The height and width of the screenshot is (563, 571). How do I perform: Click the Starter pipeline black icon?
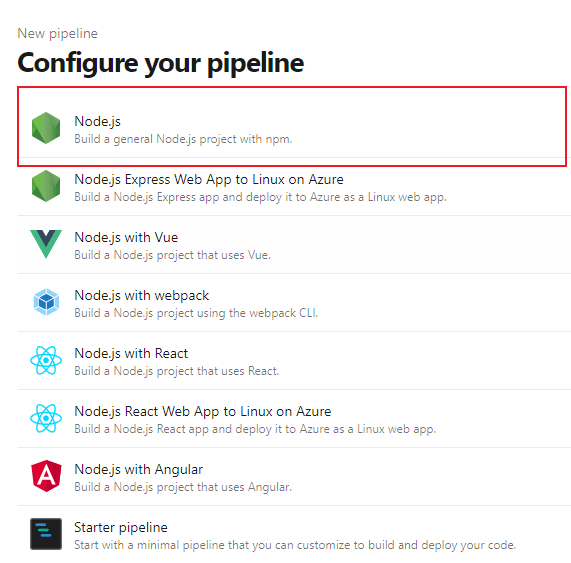point(46,534)
